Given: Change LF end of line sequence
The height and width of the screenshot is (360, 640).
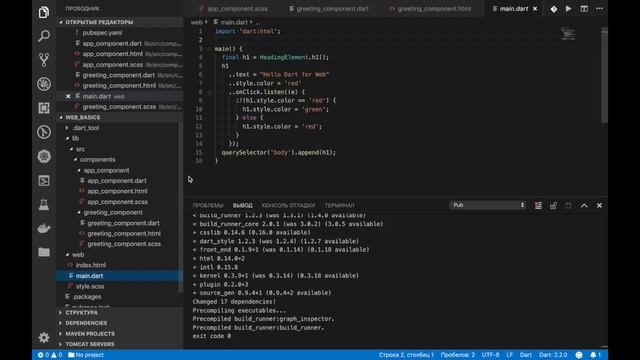Looking at the screenshot, I should pos(509,355).
